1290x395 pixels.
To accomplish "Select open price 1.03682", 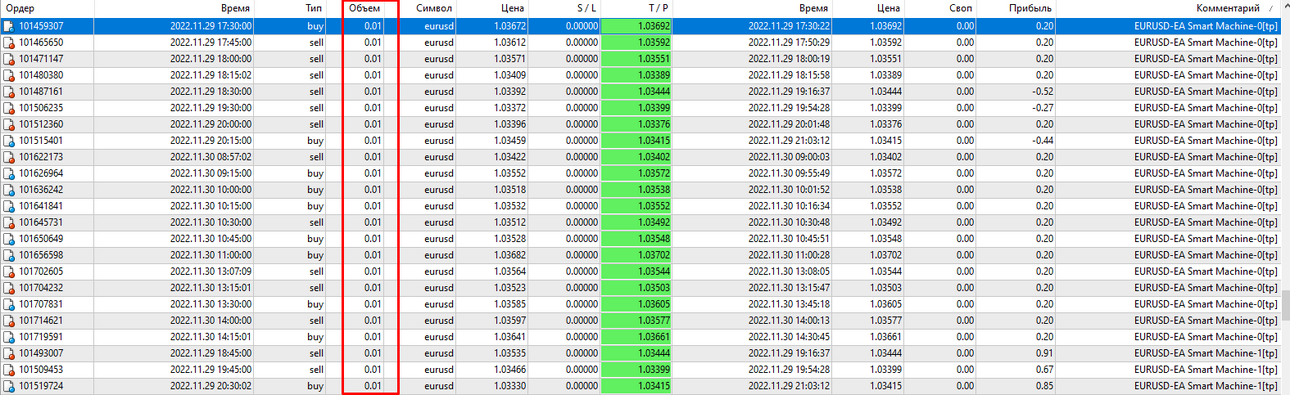I will [510, 255].
